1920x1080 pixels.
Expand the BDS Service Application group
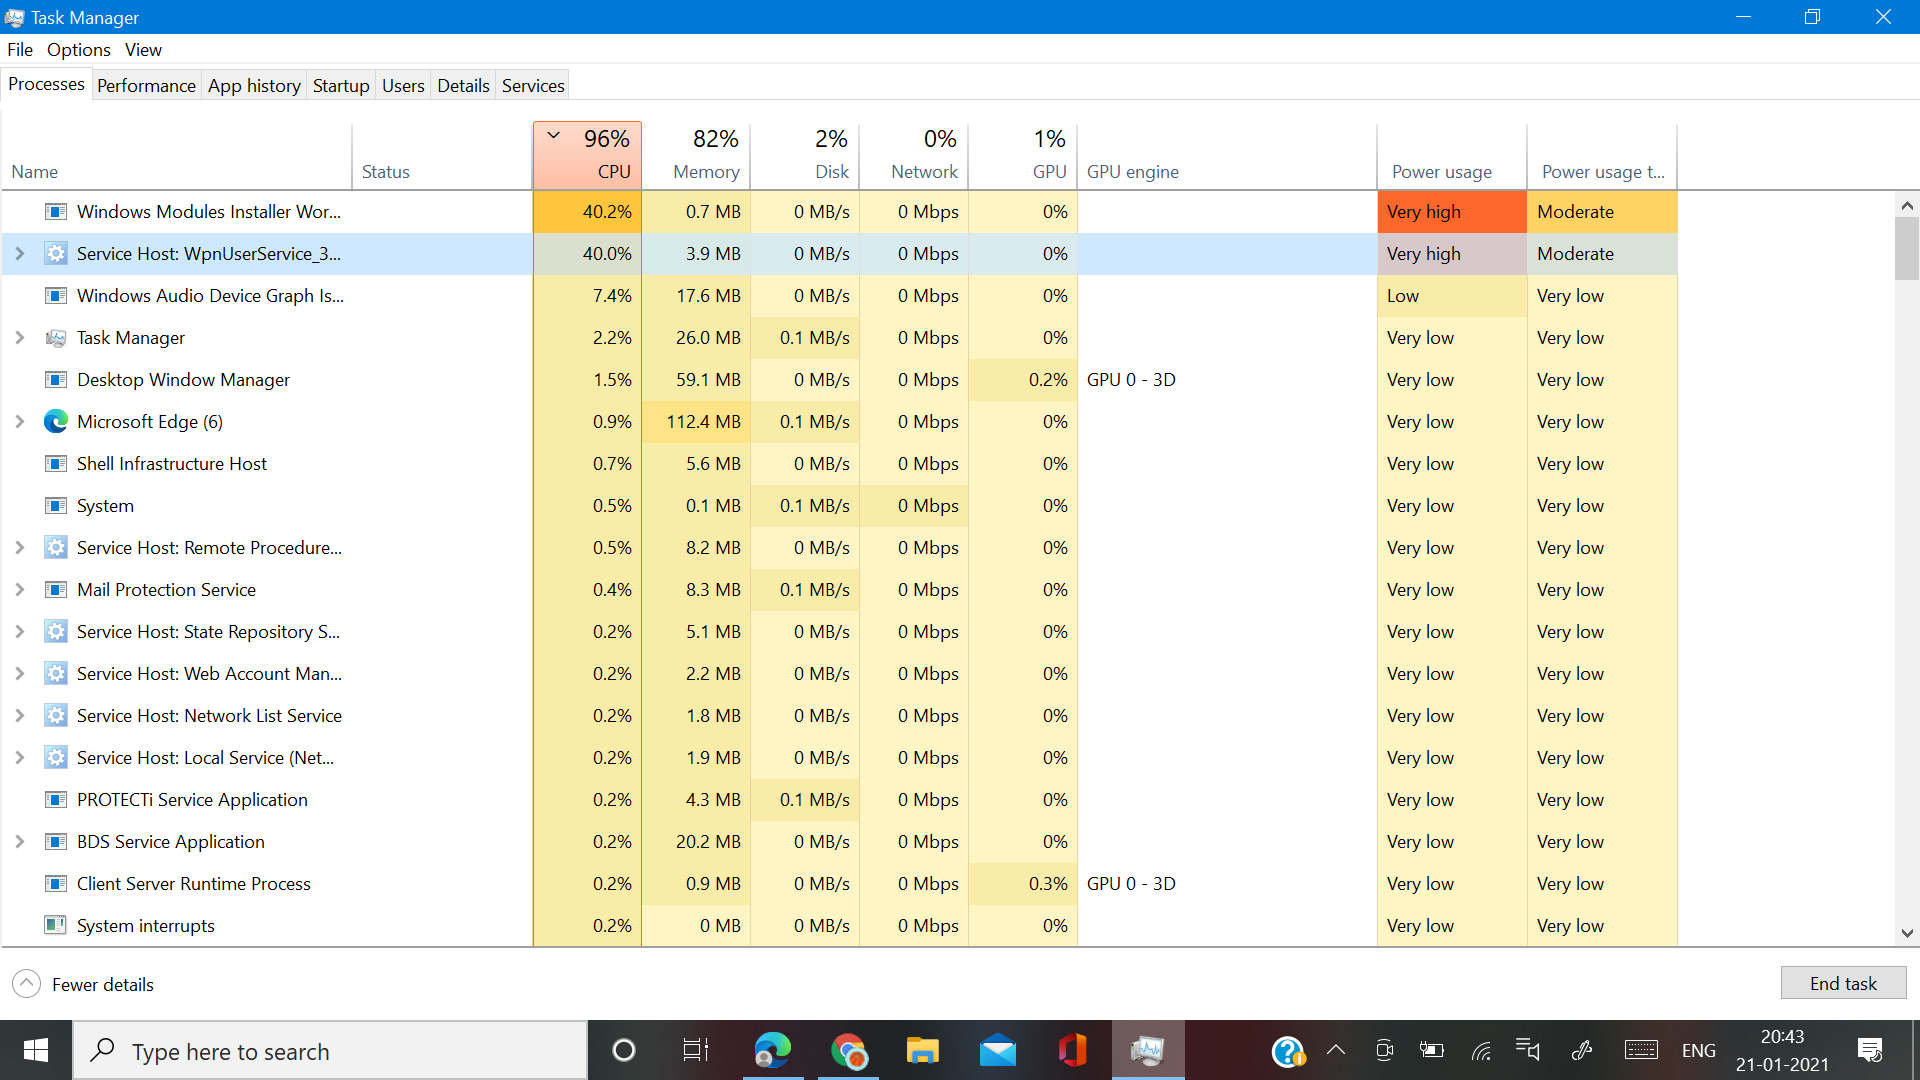click(x=19, y=842)
